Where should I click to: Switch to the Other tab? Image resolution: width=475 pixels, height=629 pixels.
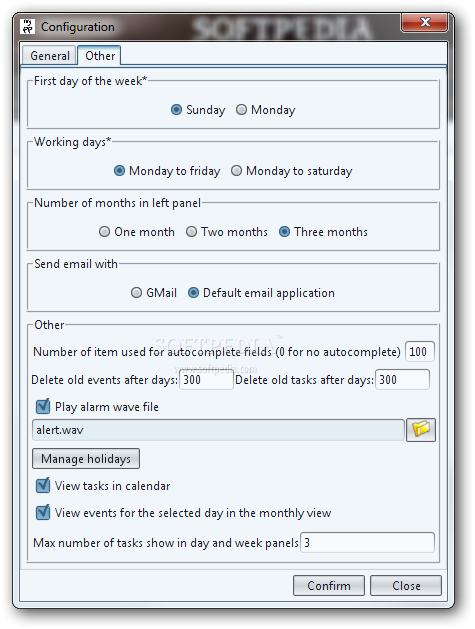100,55
